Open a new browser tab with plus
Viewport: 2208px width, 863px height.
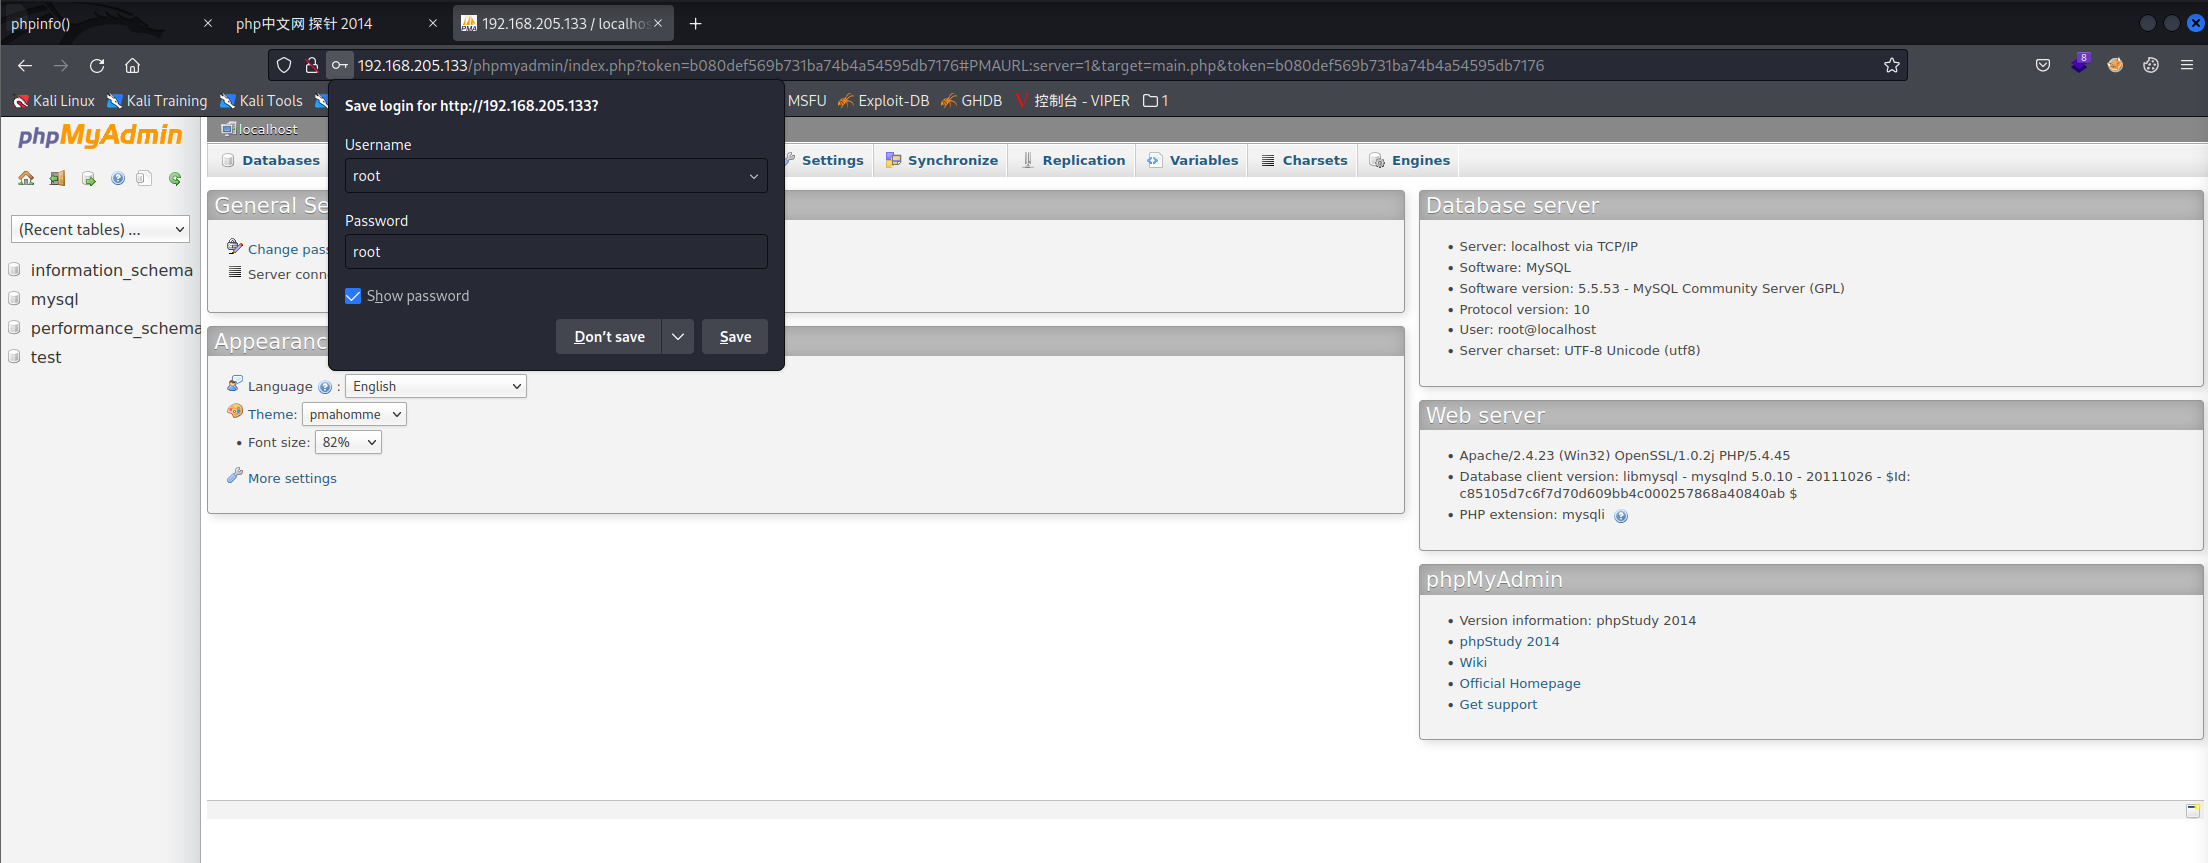[x=696, y=23]
